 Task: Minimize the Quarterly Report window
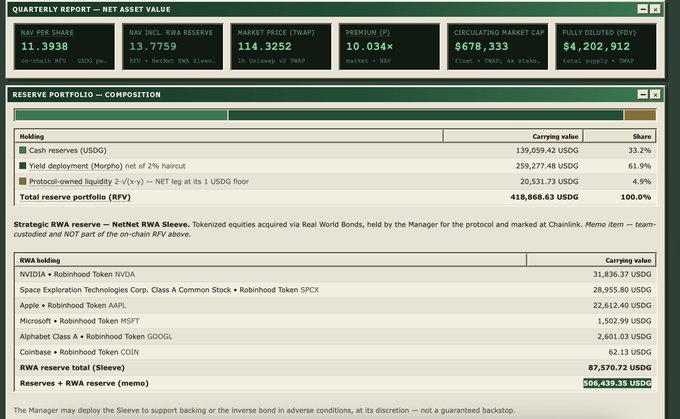coord(643,9)
